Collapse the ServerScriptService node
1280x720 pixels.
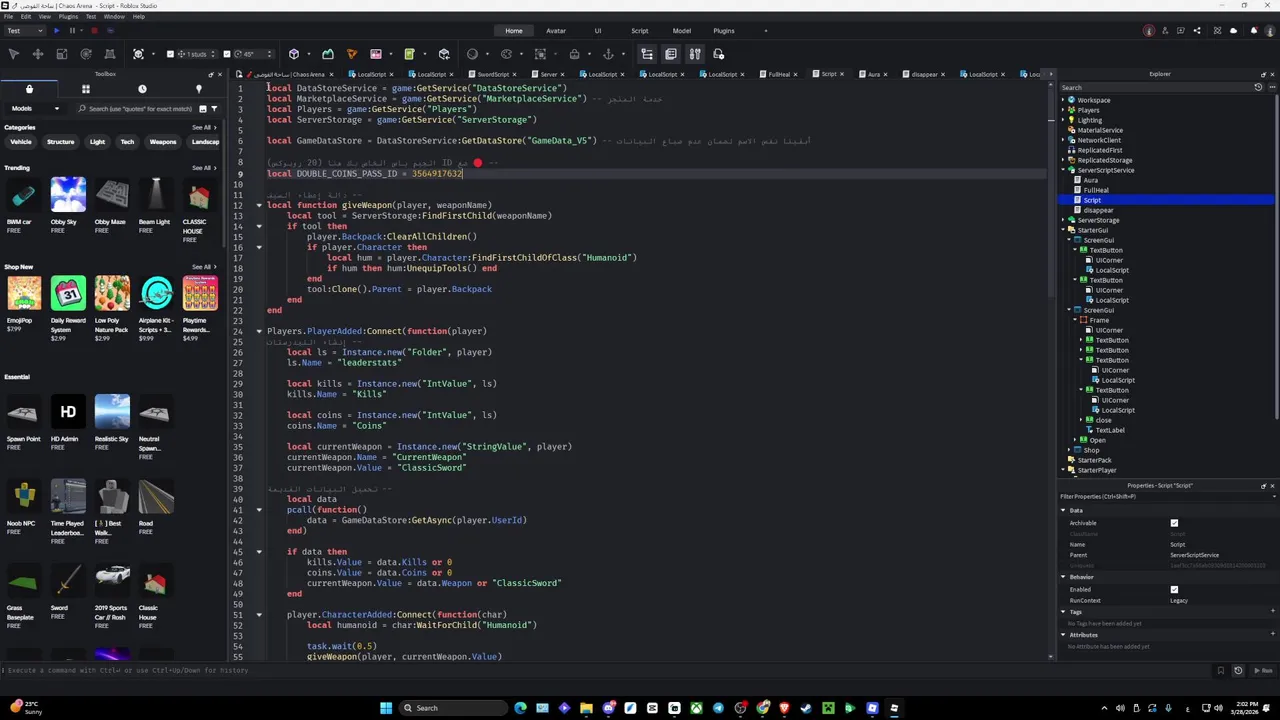(1064, 170)
